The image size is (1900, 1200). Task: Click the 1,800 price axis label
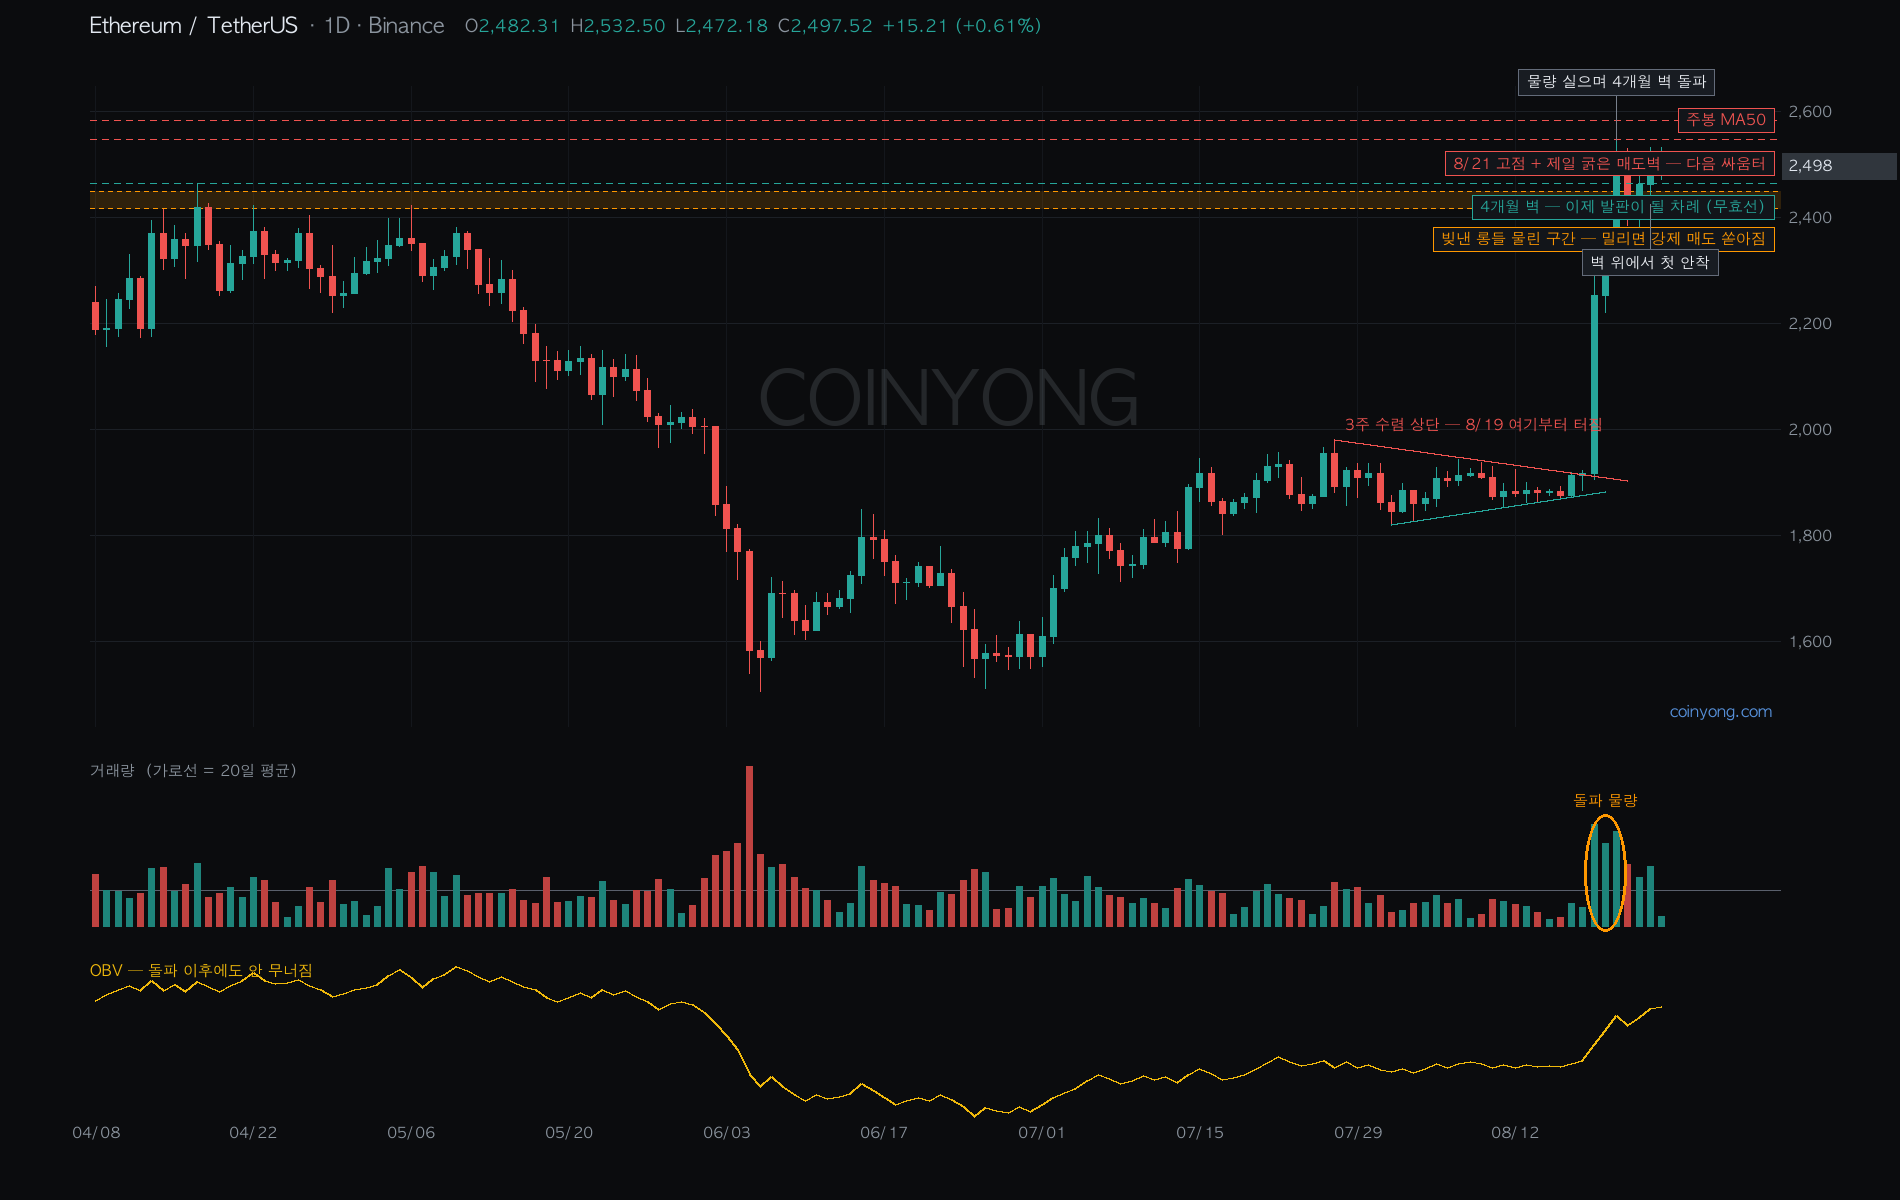point(1810,536)
